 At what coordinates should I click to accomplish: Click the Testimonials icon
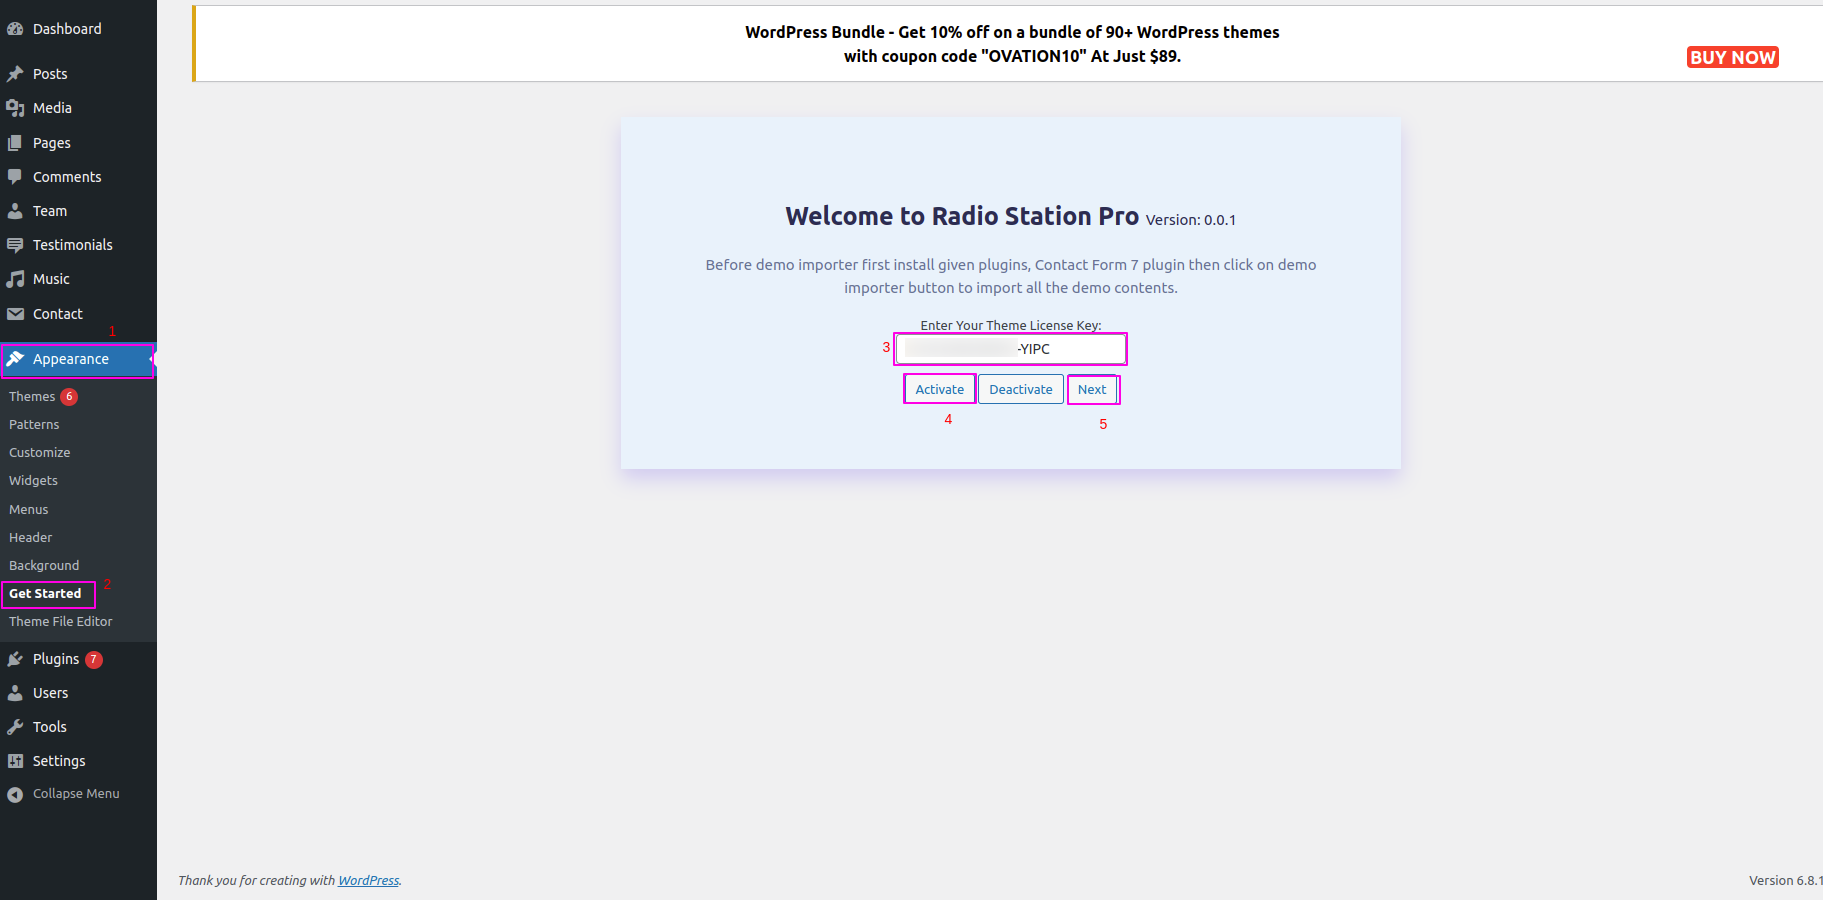(x=15, y=245)
